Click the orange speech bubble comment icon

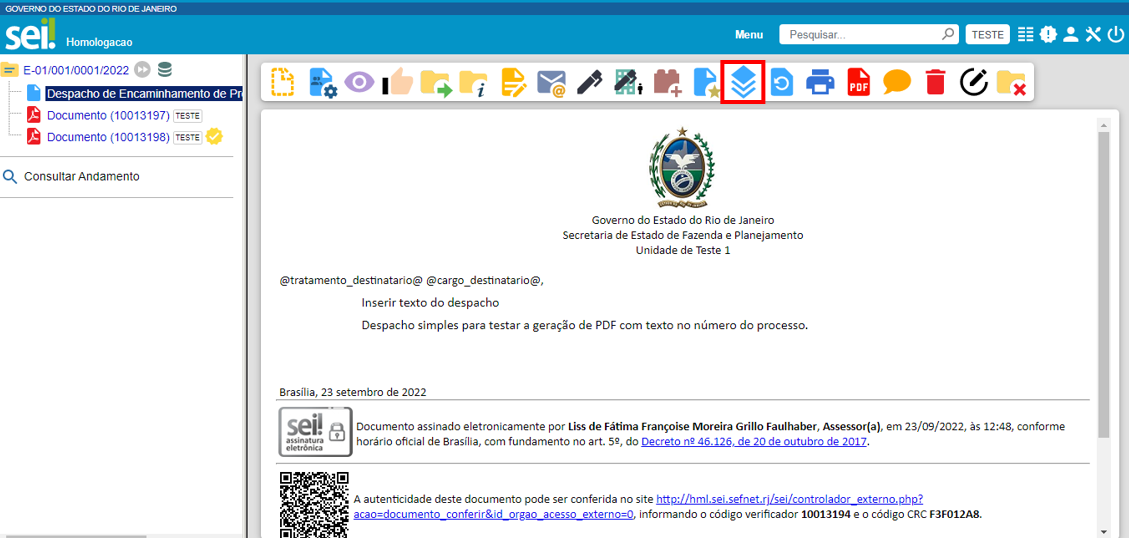point(897,82)
